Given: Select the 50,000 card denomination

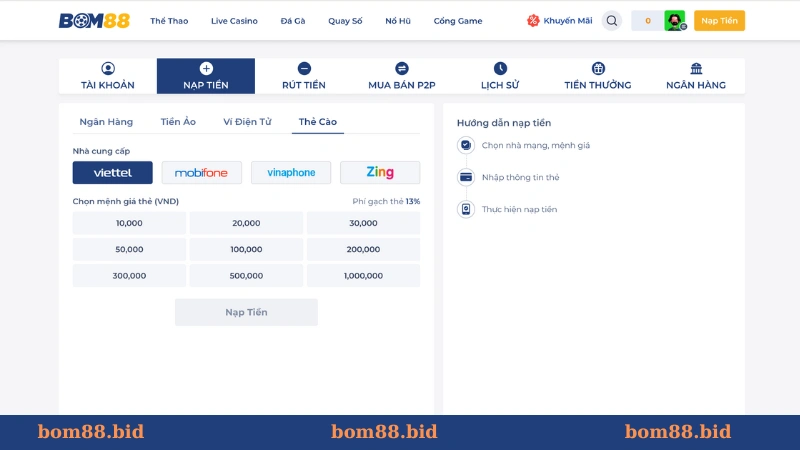Looking at the screenshot, I should coord(129,249).
